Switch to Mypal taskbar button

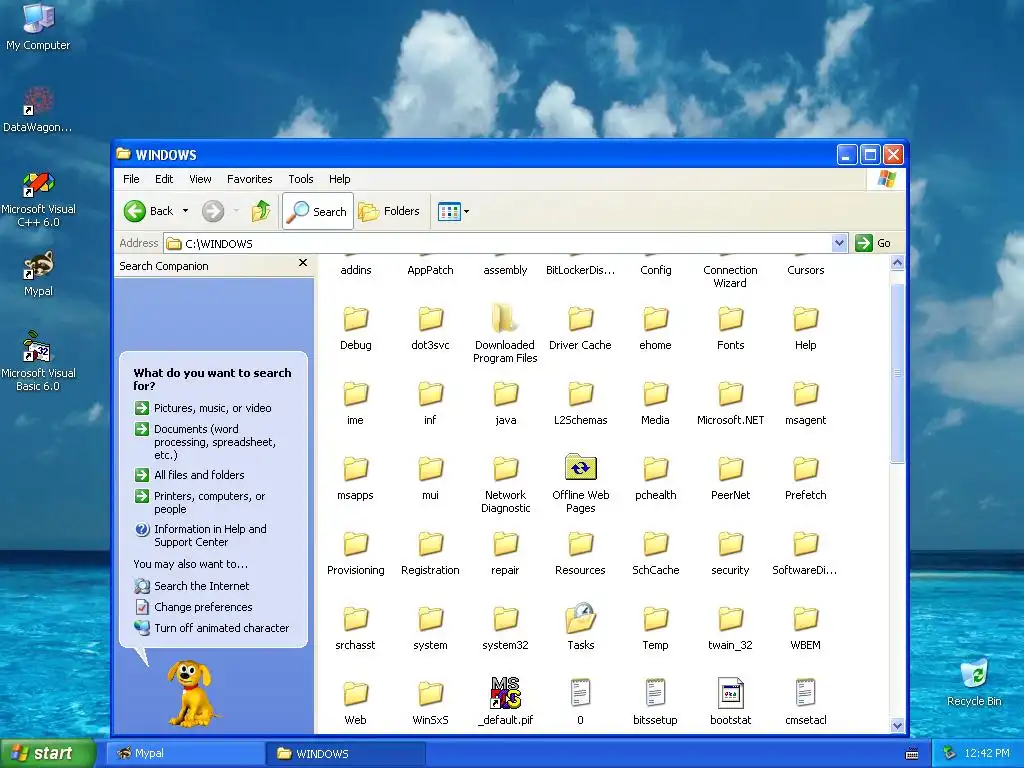pyautogui.click(x=185, y=753)
